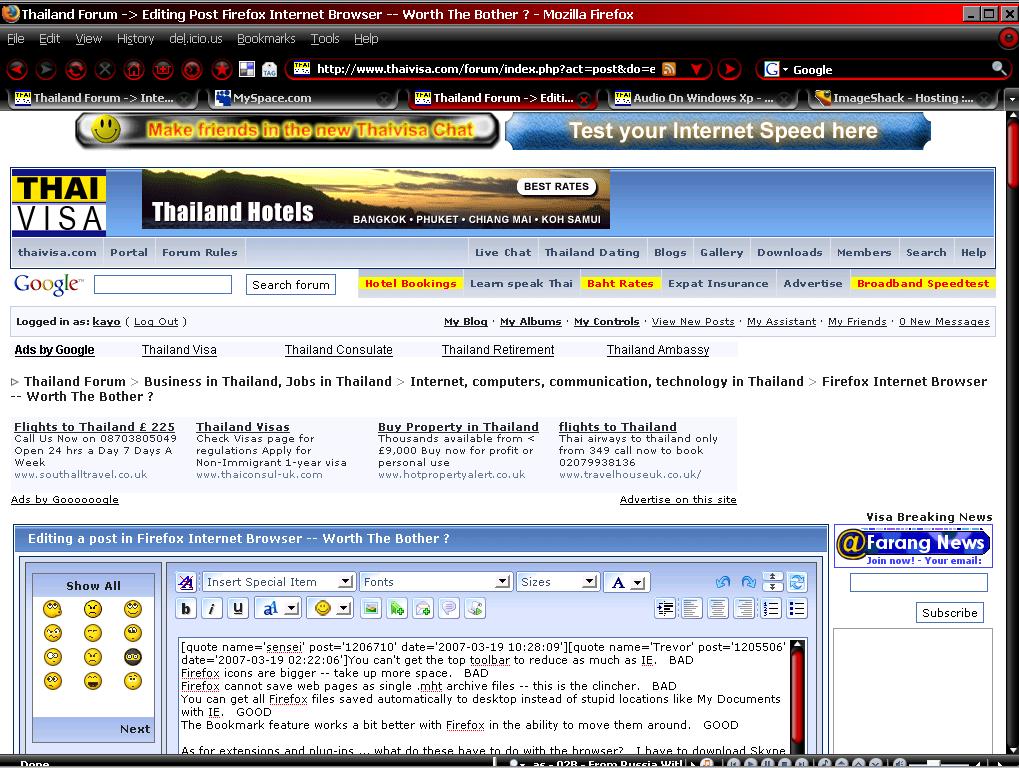
Task: Open the History menu
Action: coord(135,39)
